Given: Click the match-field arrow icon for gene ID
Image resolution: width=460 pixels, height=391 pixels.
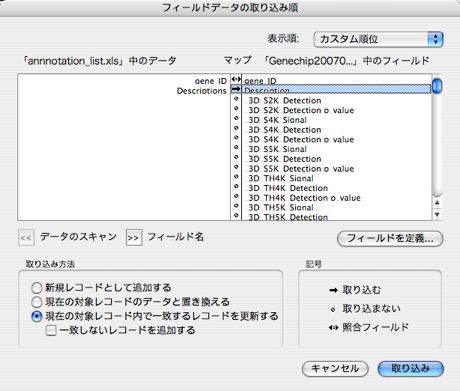Looking at the screenshot, I should click(236, 79).
